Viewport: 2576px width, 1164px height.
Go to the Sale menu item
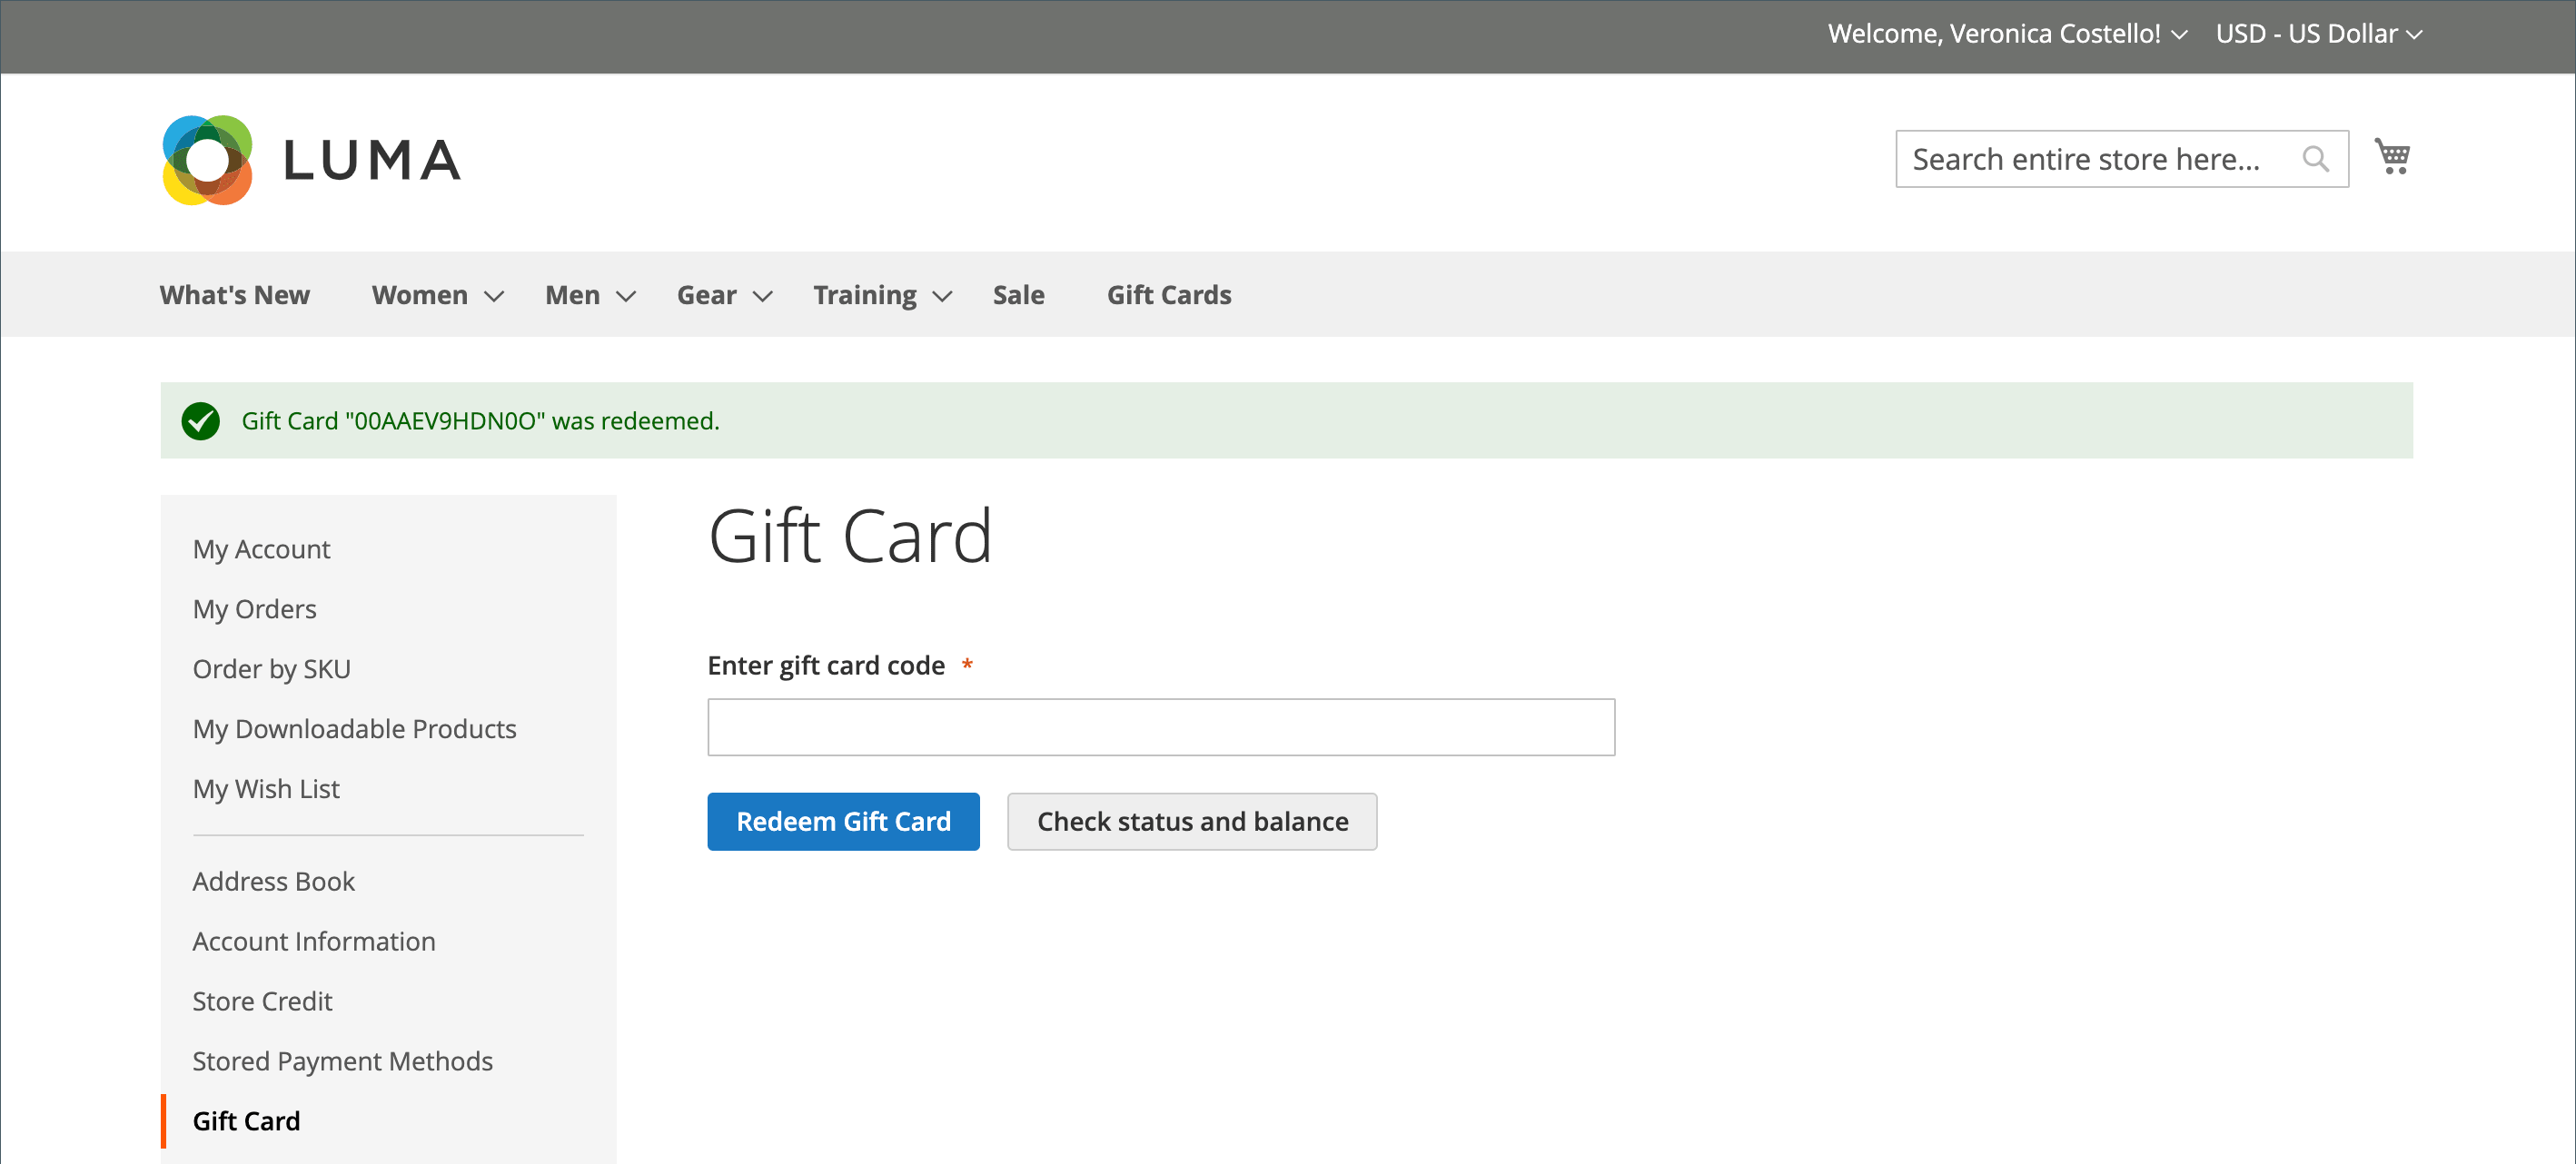pyautogui.click(x=1018, y=295)
